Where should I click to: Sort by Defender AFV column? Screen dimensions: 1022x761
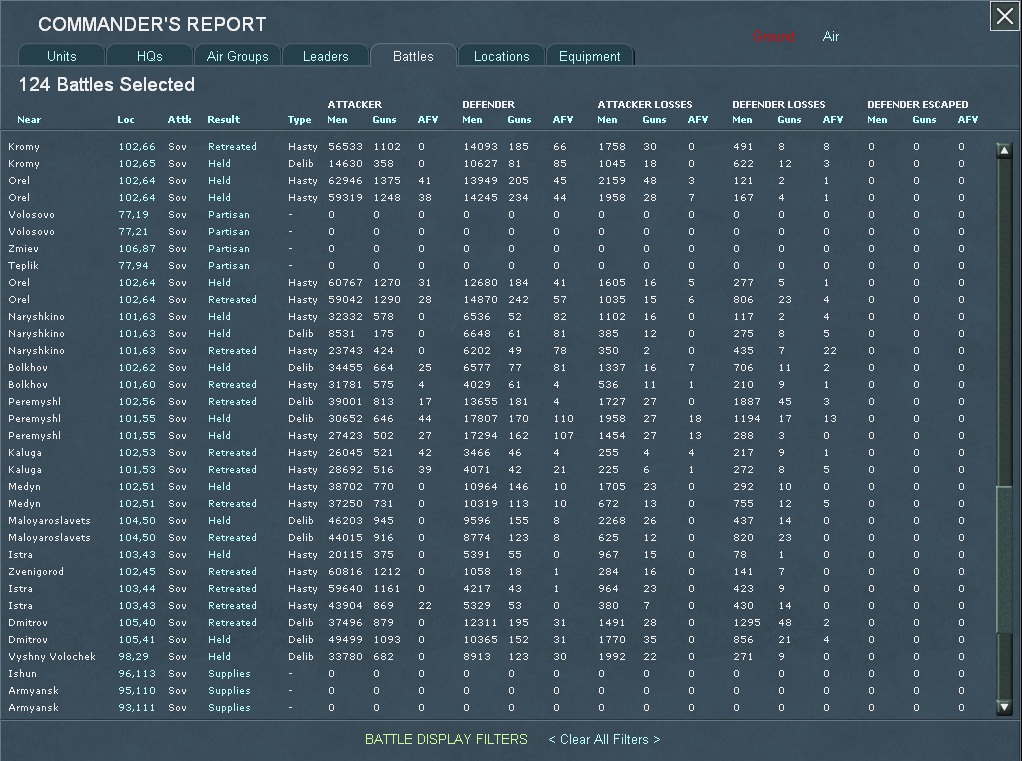coord(562,119)
